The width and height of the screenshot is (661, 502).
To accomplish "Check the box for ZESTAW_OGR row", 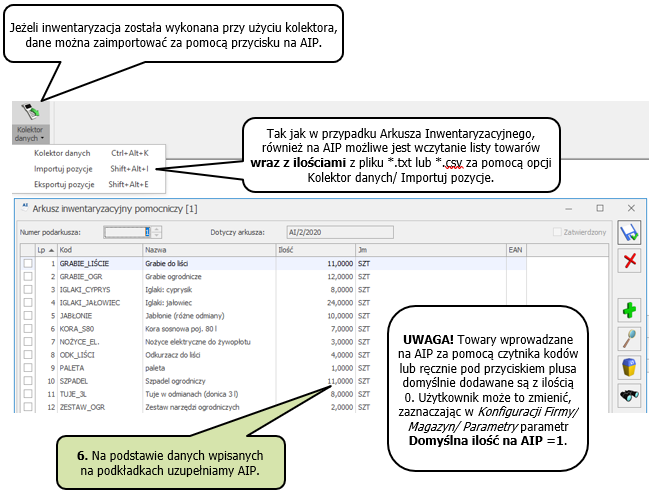I will click(28, 407).
